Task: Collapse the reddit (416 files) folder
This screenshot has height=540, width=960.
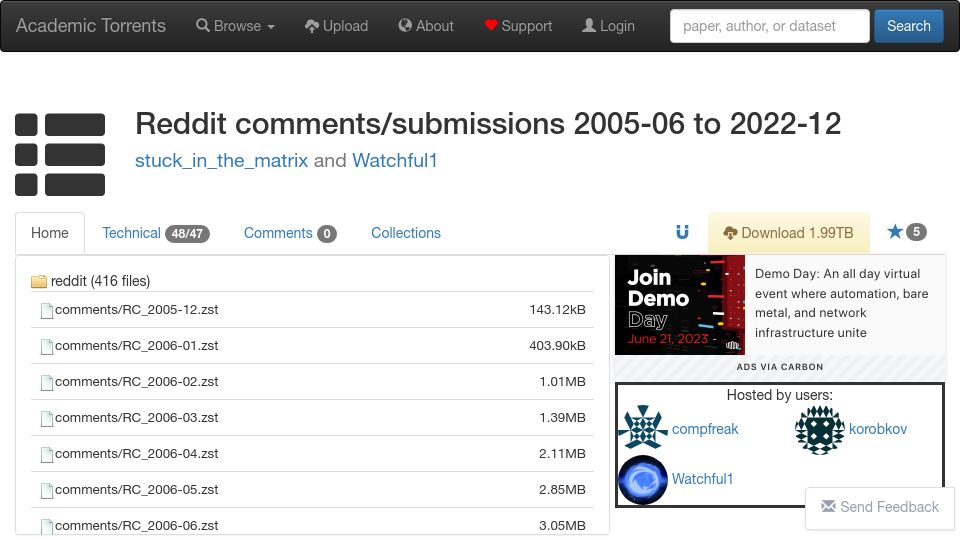Action: point(91,281)
